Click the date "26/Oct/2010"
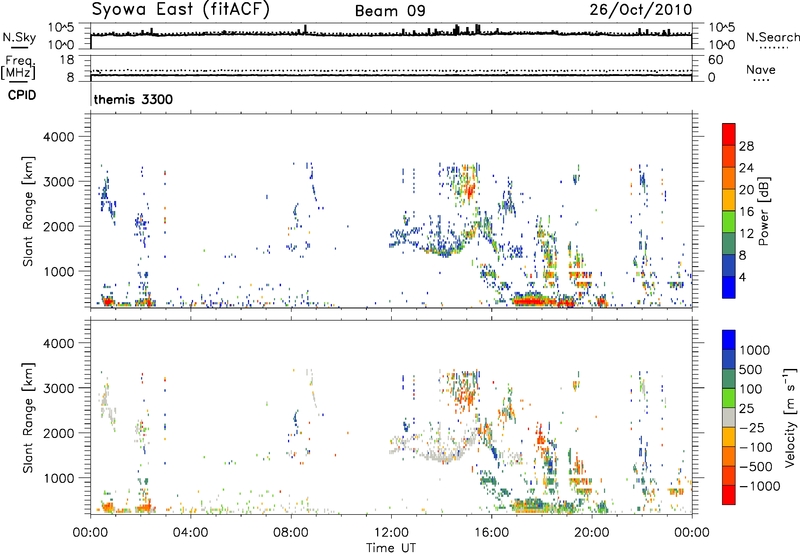This screenshot has height=554, width=800. coord(641,10)
